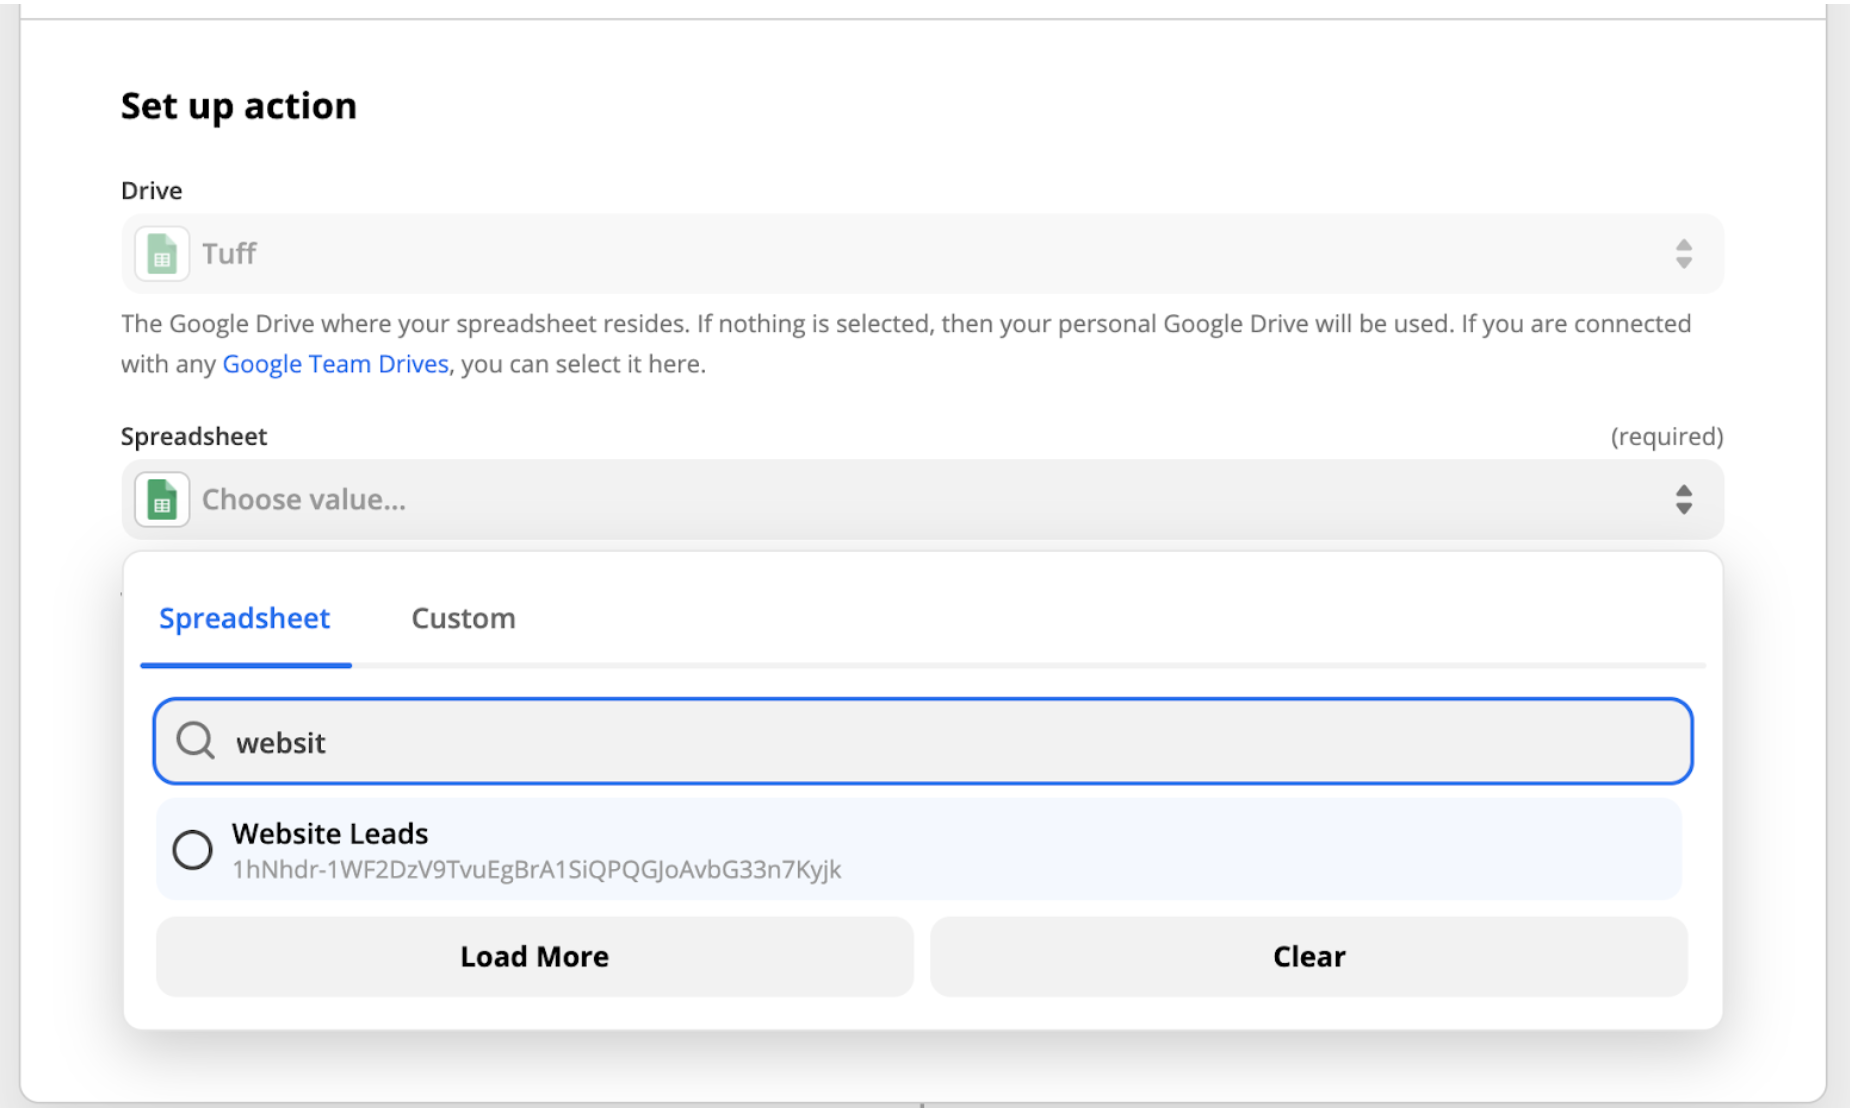Click the Google Sheets icon in the Spreadsheet field
This screenshot has width=1850, height=1108.
tap(160, 498)
